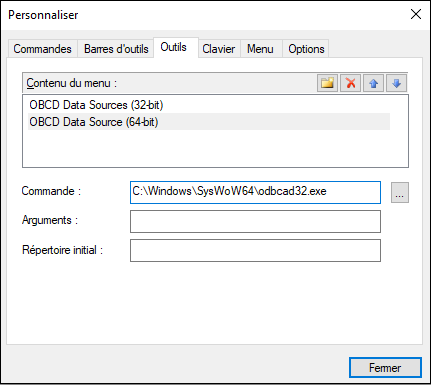Delete the selected tool with red X
The image size is (431, 385).
[x=350, y=83]
